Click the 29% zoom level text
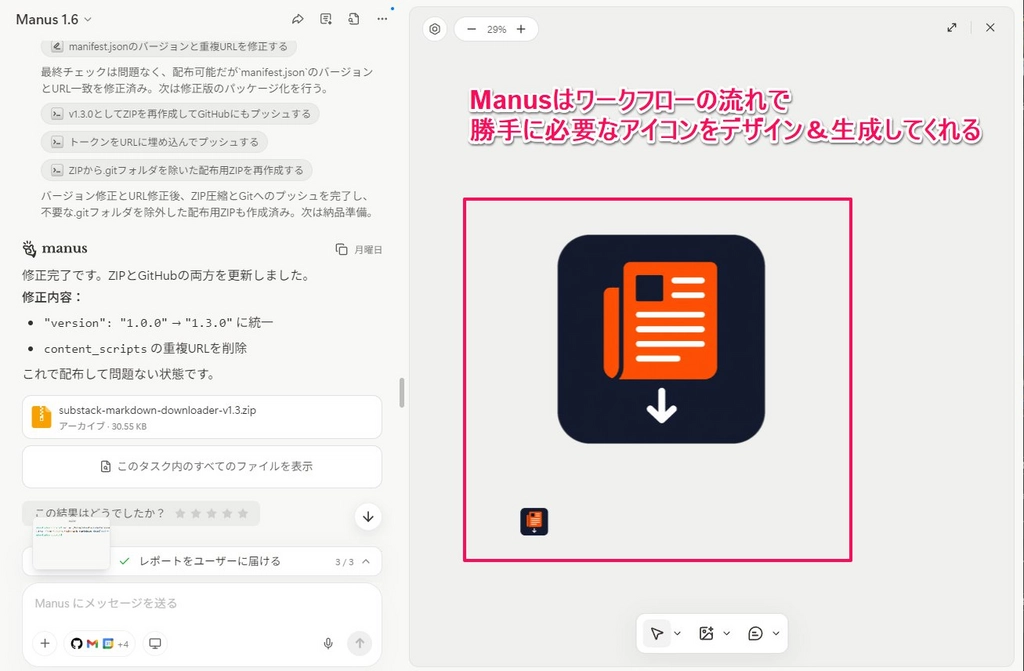This screenshot has width=1024, height=671. (x=496, y=29)
